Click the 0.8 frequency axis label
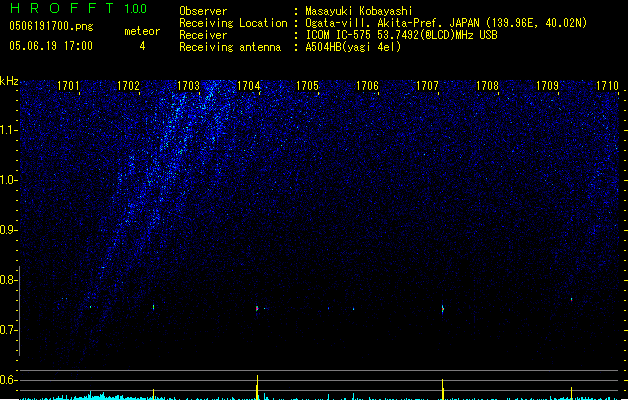The image size is (629, 400). pos(9,280)
